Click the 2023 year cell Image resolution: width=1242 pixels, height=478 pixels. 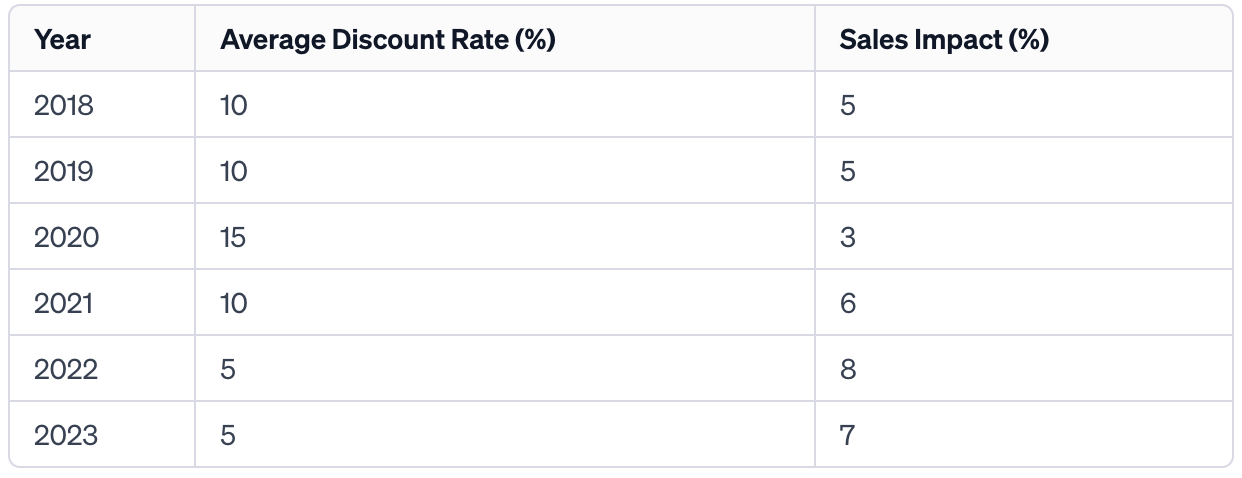point(66,435)
